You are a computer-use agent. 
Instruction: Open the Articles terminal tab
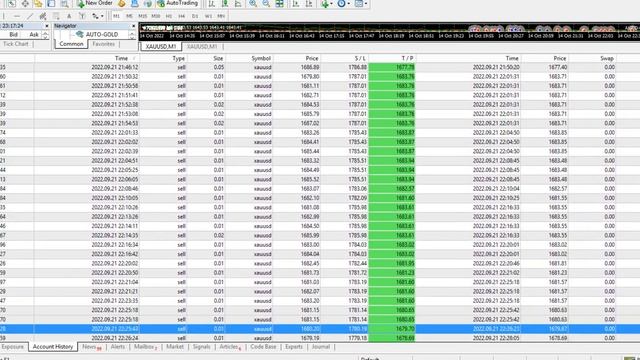[x=231, y=347]
